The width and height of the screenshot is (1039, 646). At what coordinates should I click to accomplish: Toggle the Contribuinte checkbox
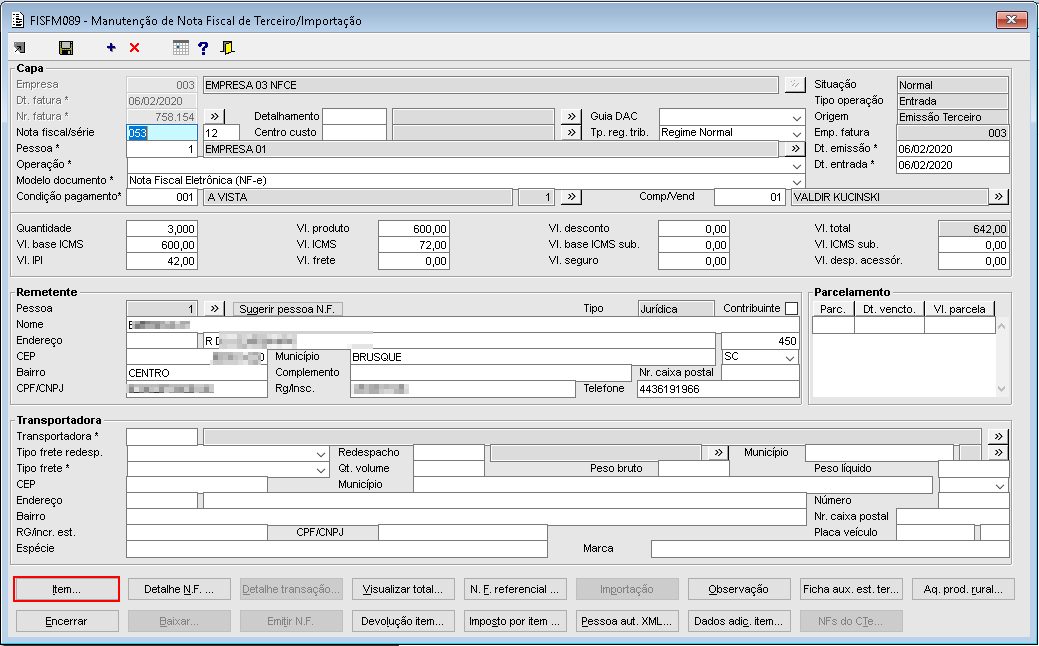[791, 309]
